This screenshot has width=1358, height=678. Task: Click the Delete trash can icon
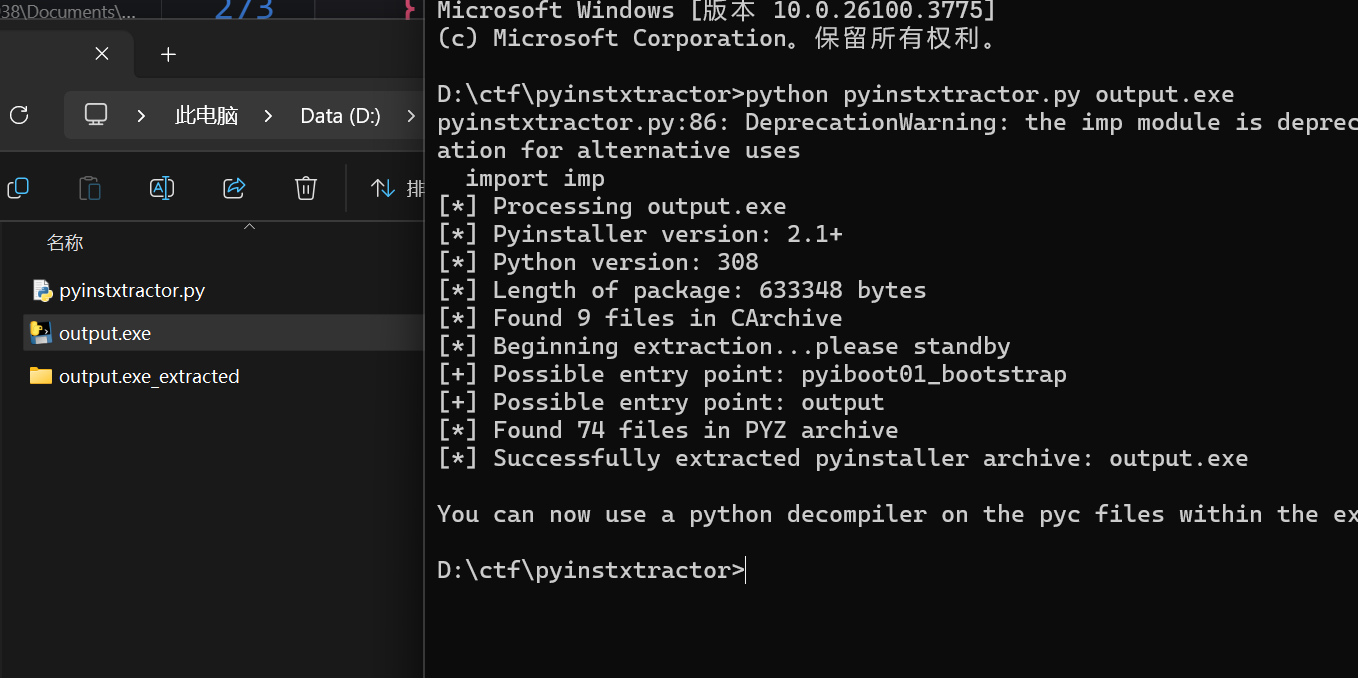coord(306,187)
